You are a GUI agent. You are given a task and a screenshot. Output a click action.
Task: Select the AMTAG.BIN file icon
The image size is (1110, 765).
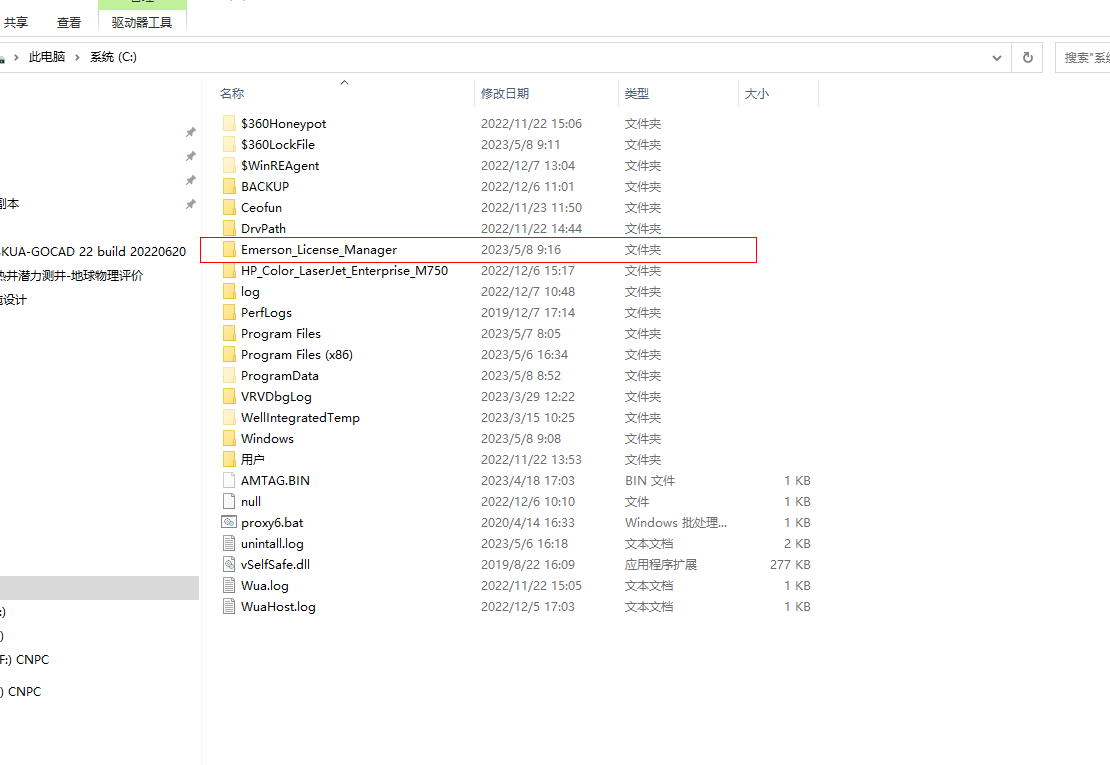click(229, 481)
